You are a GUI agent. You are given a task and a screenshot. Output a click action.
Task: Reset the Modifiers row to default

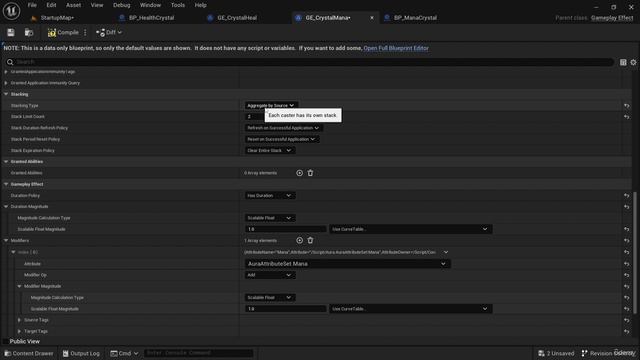tap(627, 241)
